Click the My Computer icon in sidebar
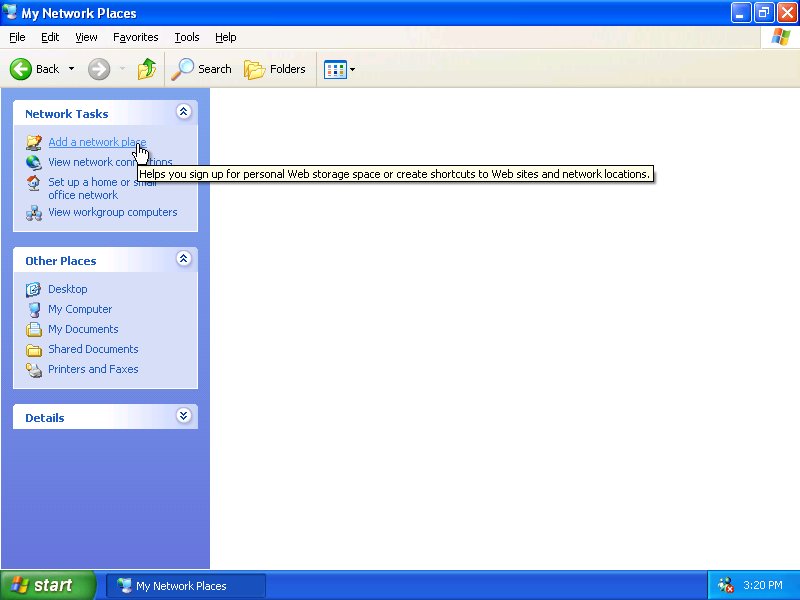 click(34, 309)
